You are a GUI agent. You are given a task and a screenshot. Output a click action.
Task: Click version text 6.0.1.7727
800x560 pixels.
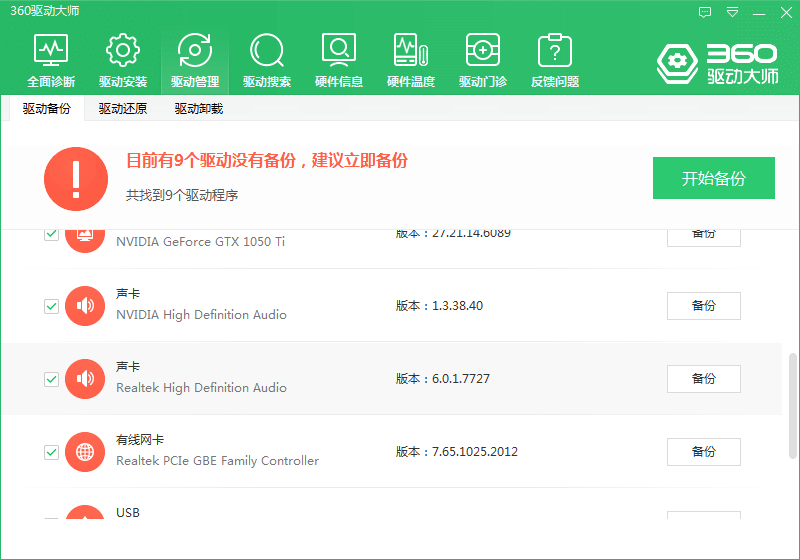[x=461, y=378]
